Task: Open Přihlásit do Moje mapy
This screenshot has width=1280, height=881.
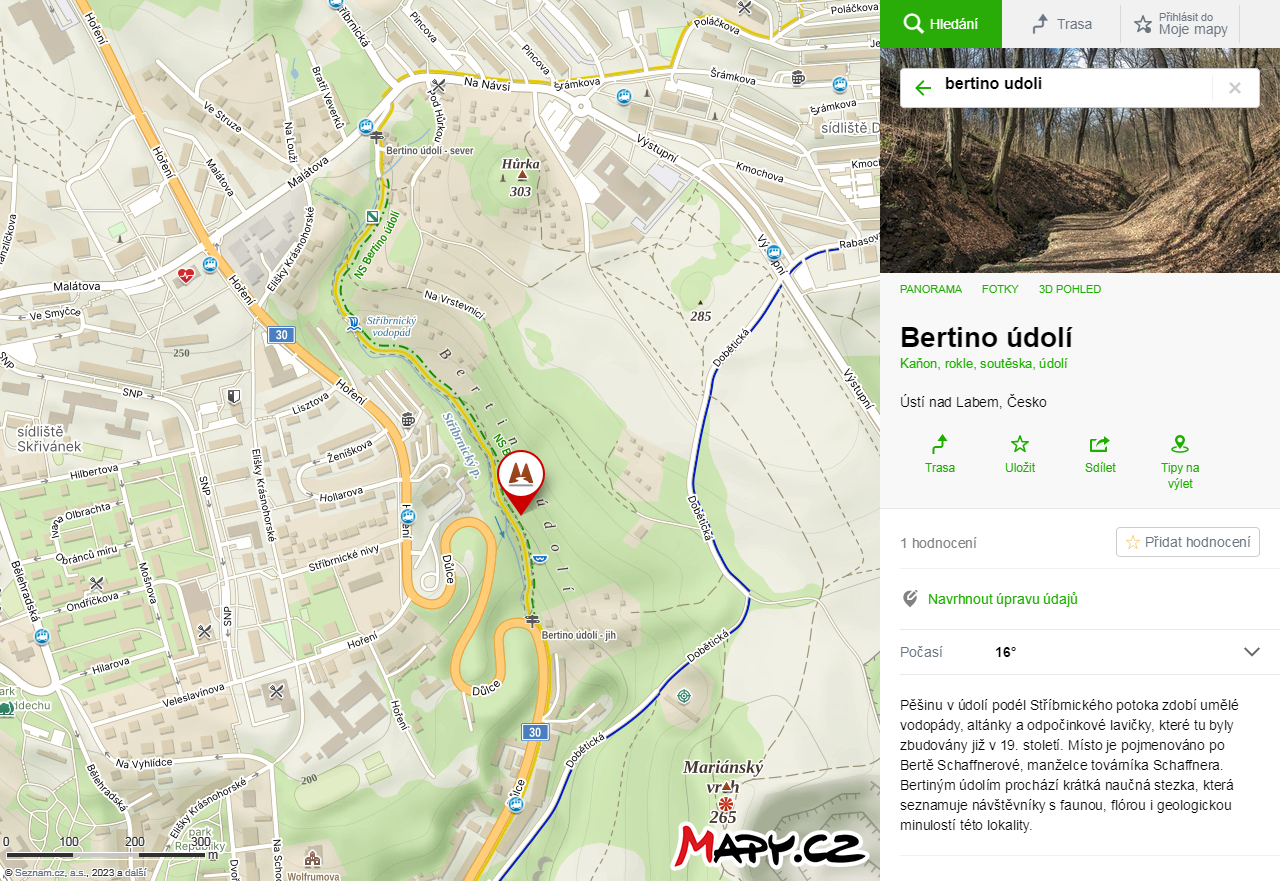Action: coord(1180,24)
